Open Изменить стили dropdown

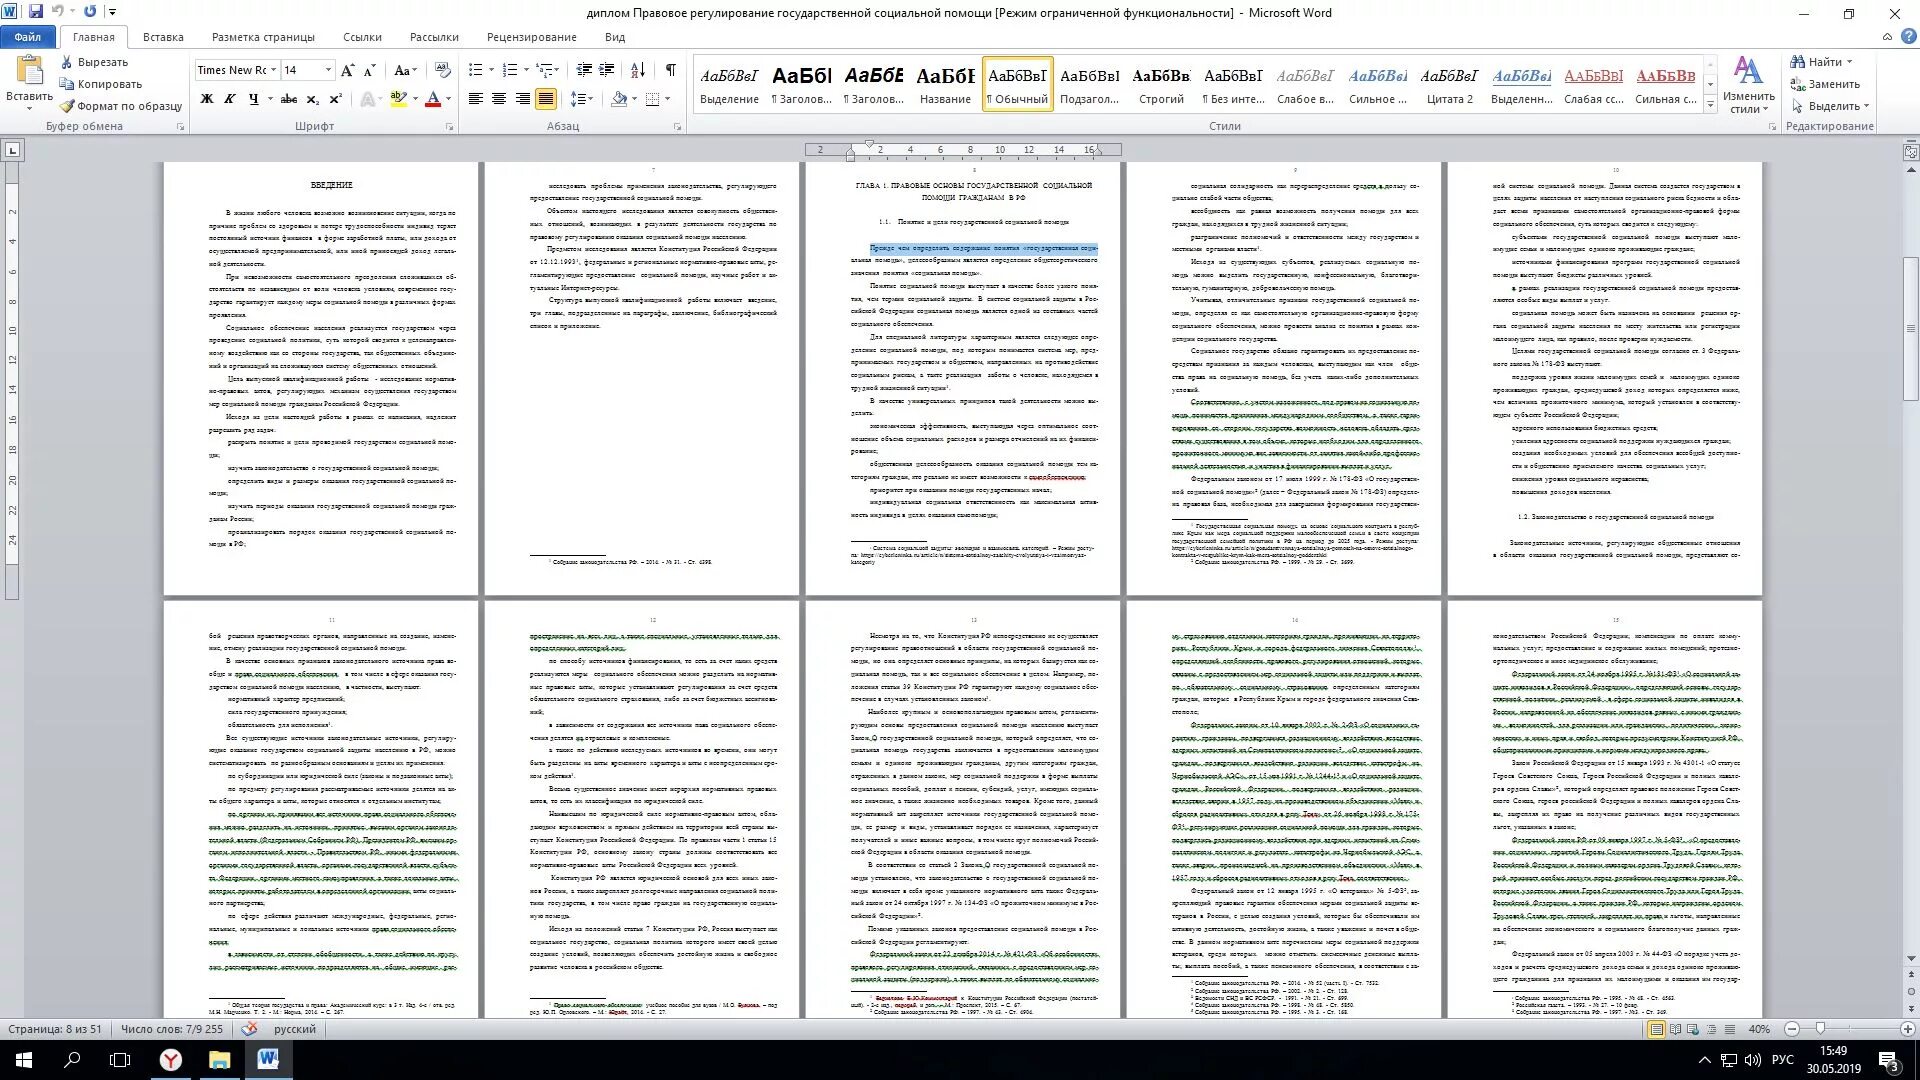tap(1748, 86)
